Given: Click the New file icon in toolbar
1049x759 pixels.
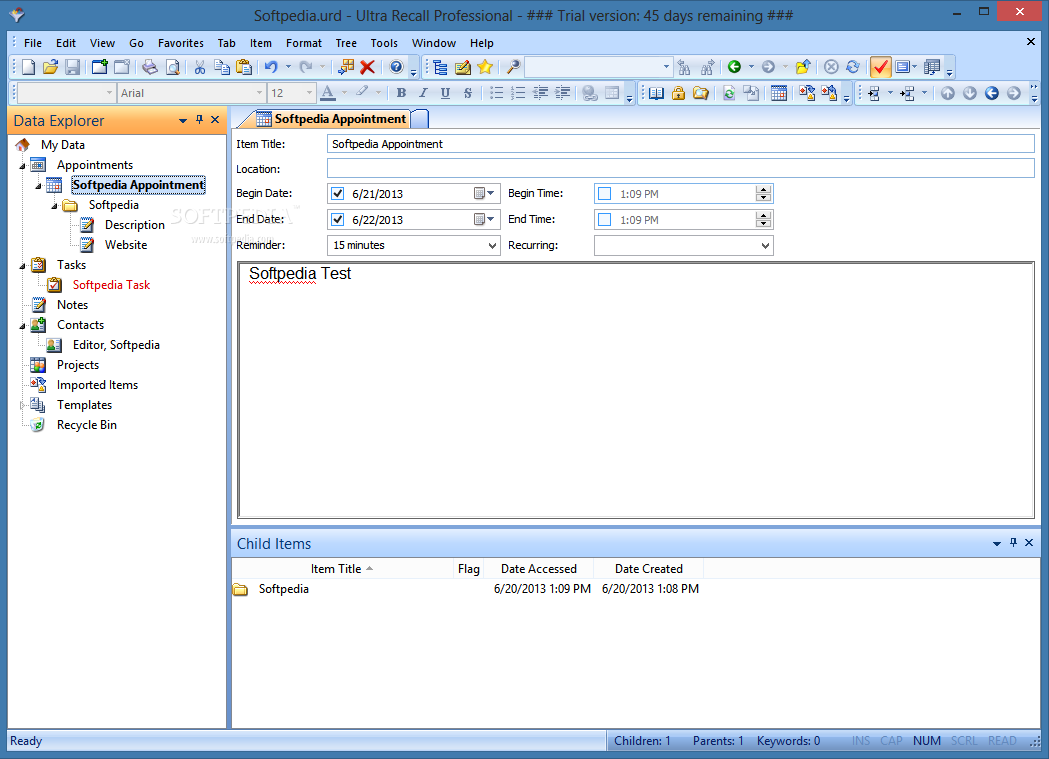Looking at the screenshot, I should pos(28,67).
